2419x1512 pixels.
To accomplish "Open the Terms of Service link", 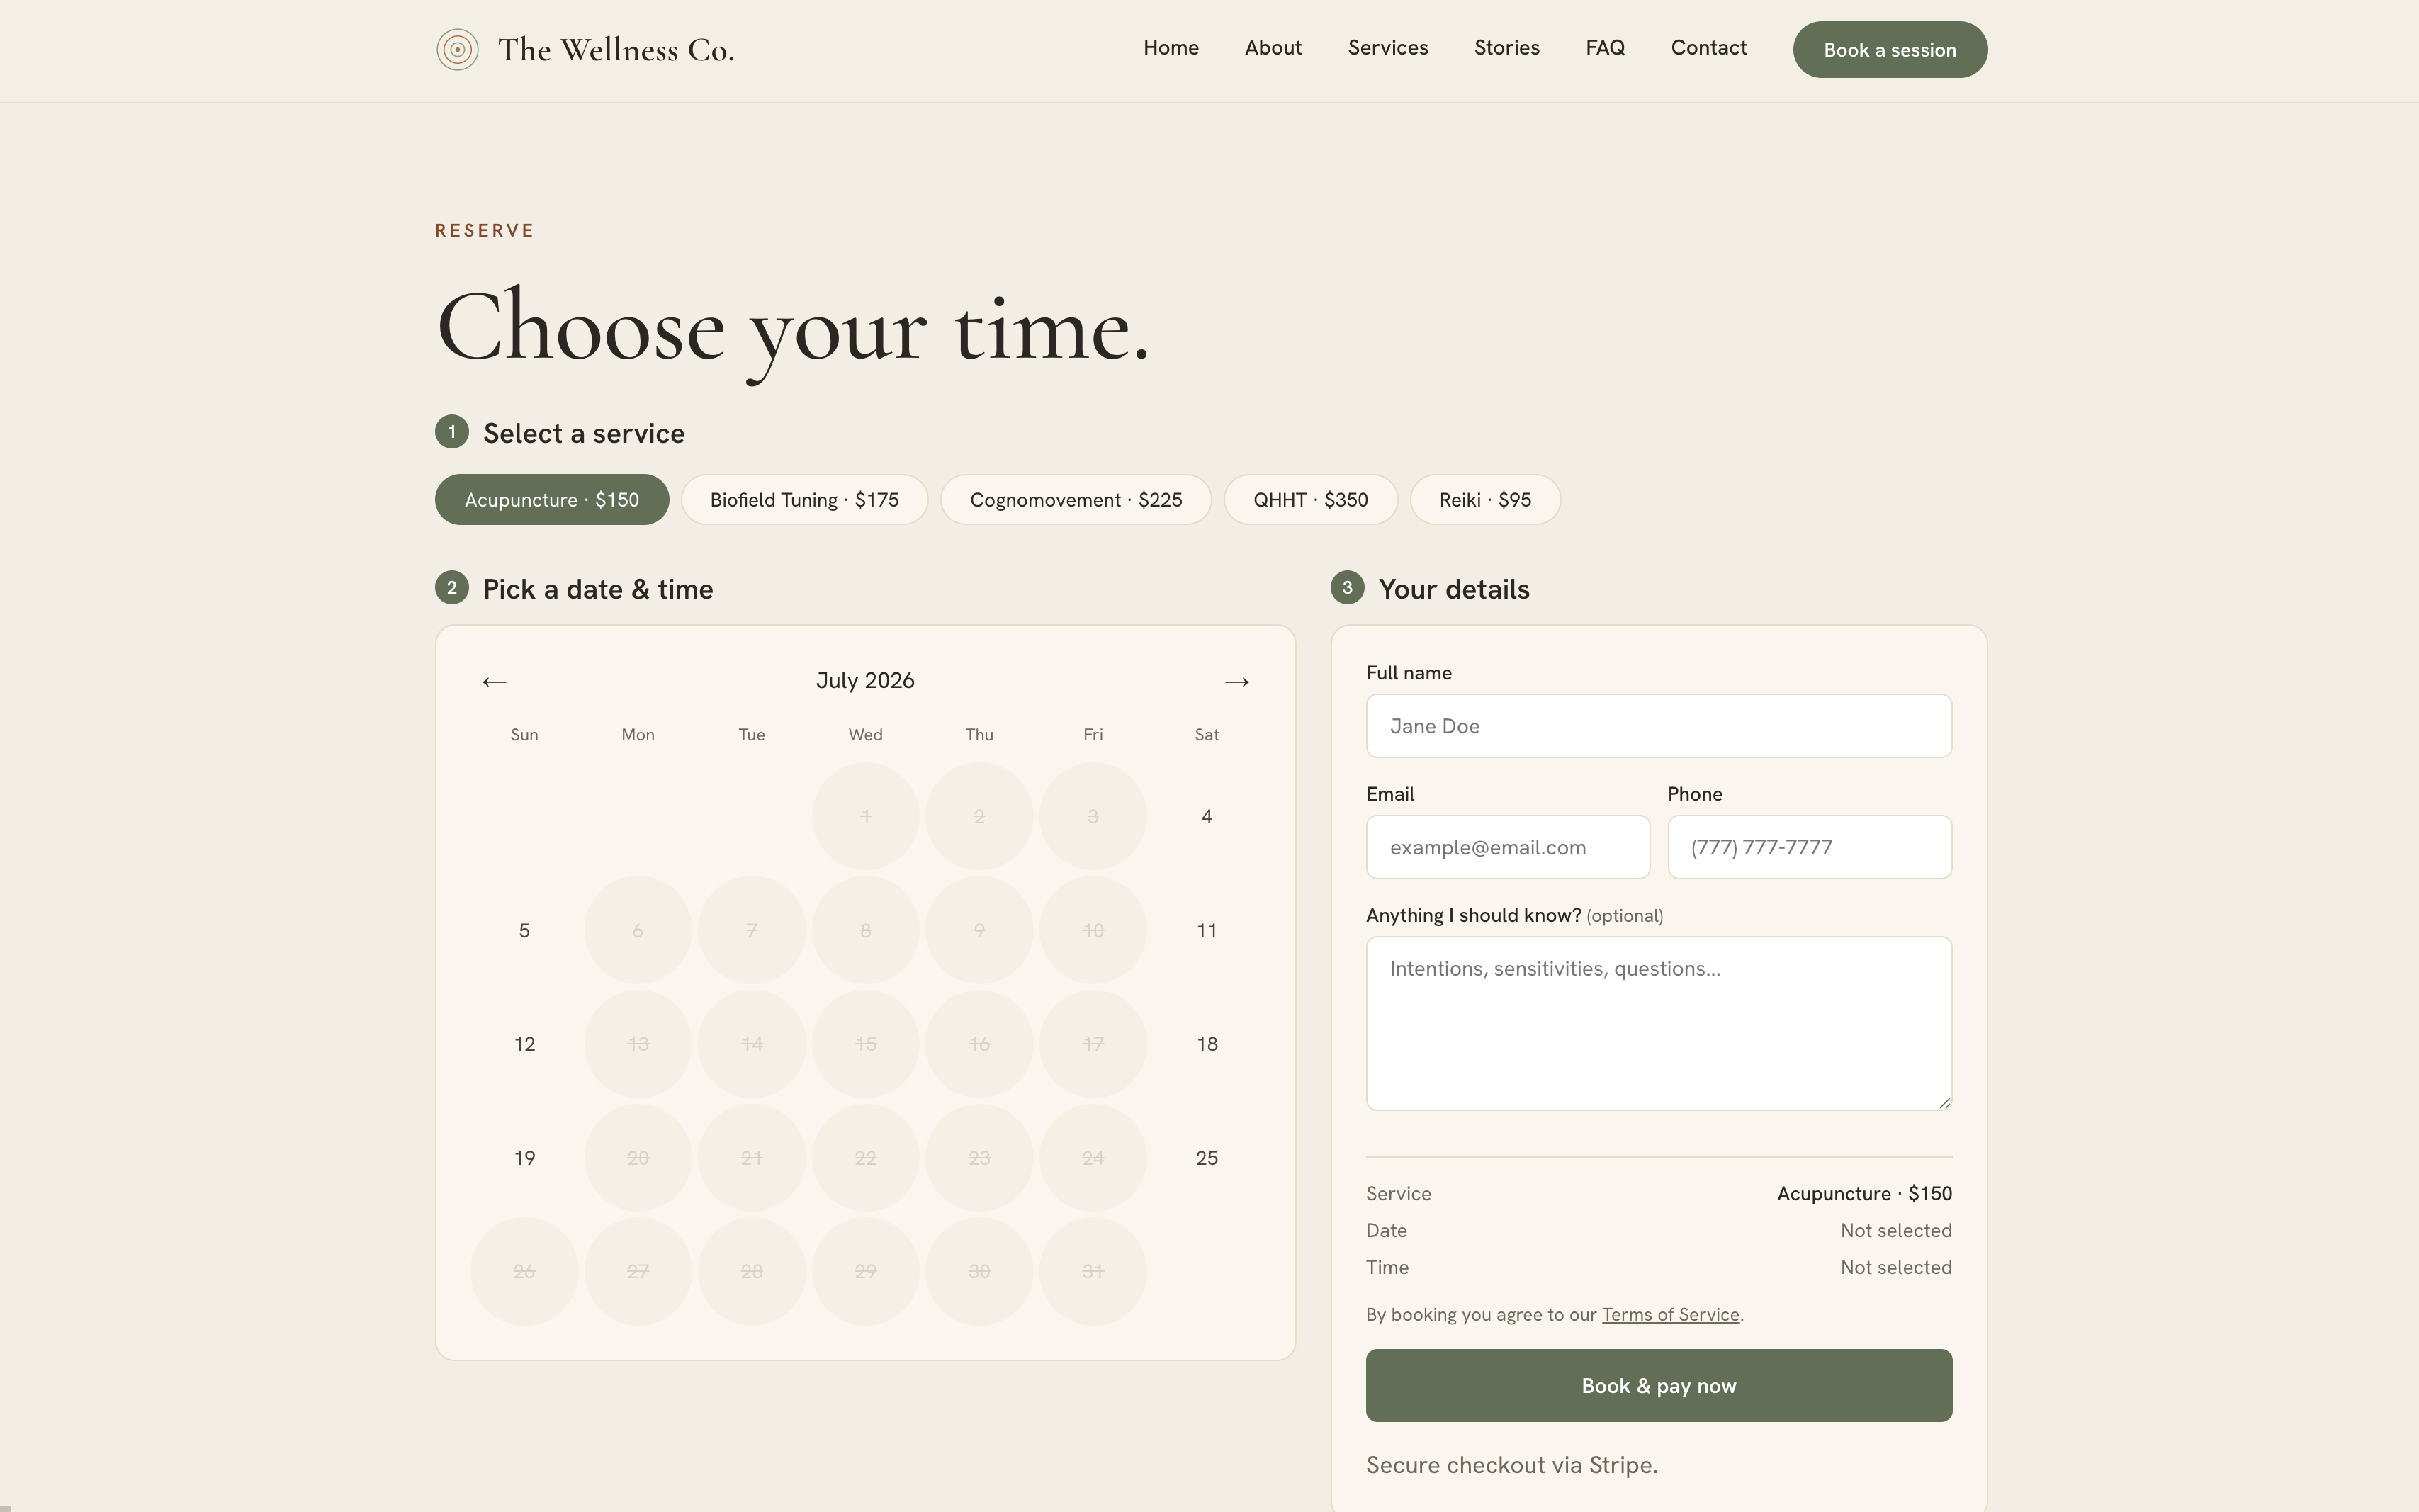I will pos(1670,1315).
